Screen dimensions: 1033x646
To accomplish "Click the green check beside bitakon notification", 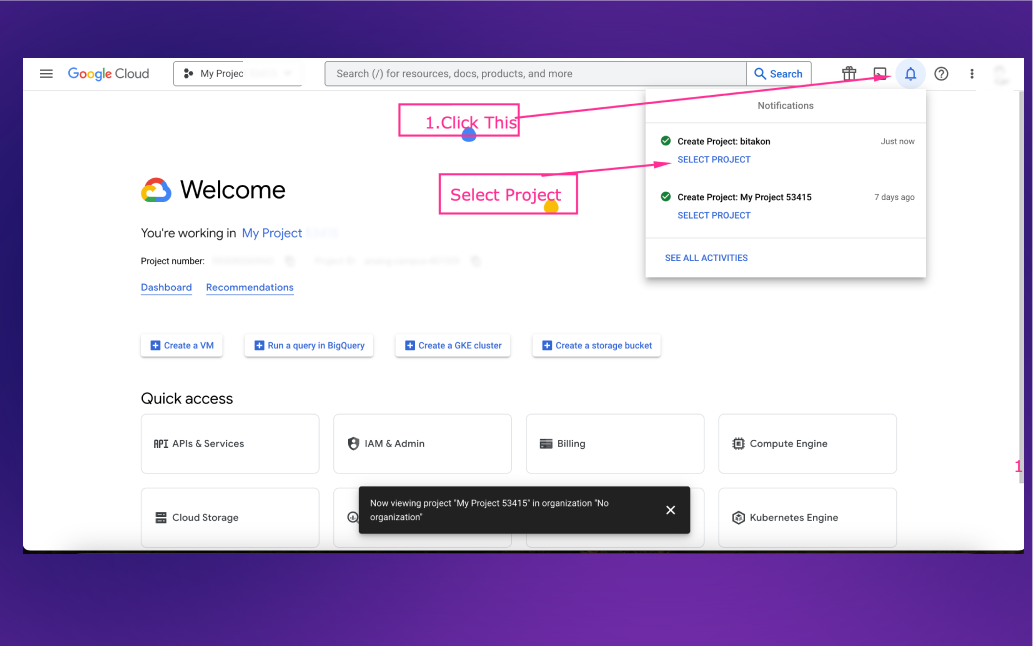I will pyautogui.click(x=665, y=141).
